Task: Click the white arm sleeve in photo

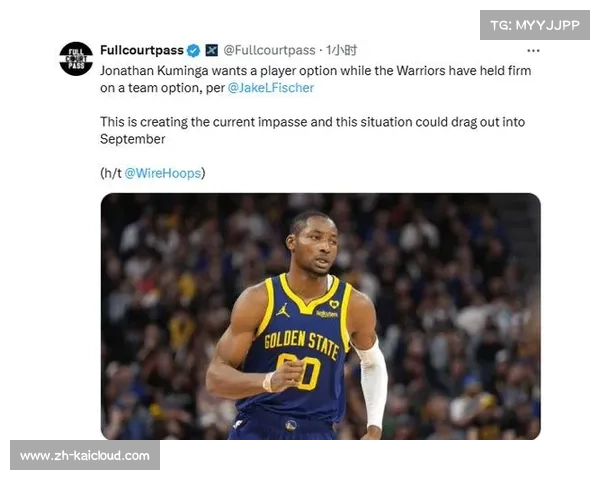Action: (372, 384)
